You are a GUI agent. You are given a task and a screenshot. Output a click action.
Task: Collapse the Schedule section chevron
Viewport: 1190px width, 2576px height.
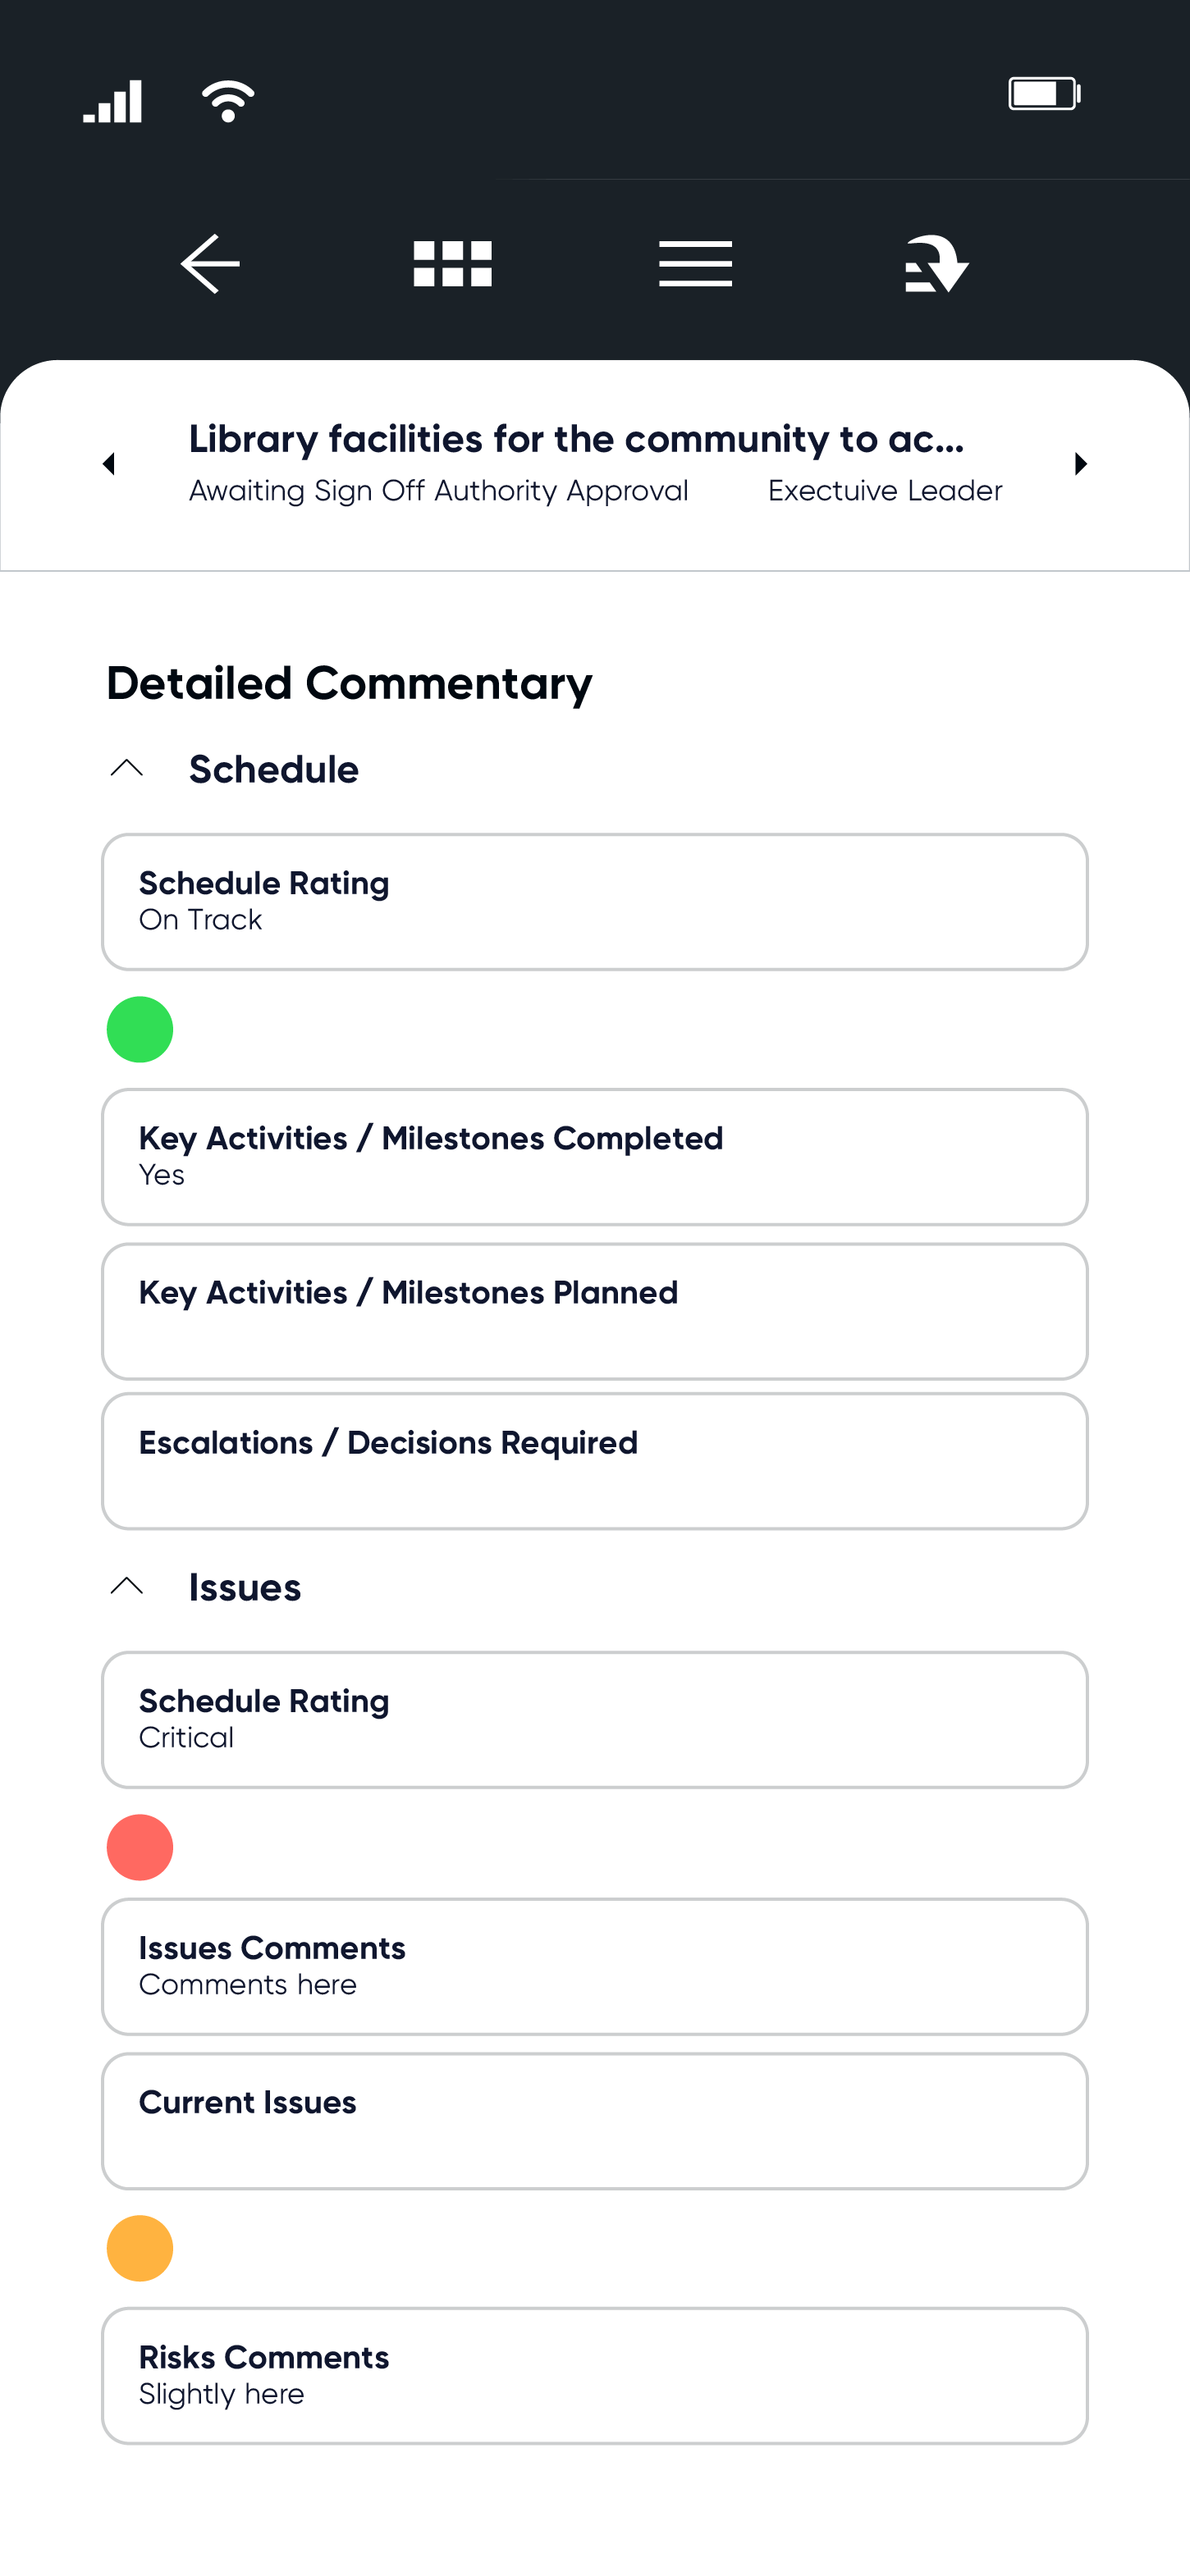click(x=127, y=768)
